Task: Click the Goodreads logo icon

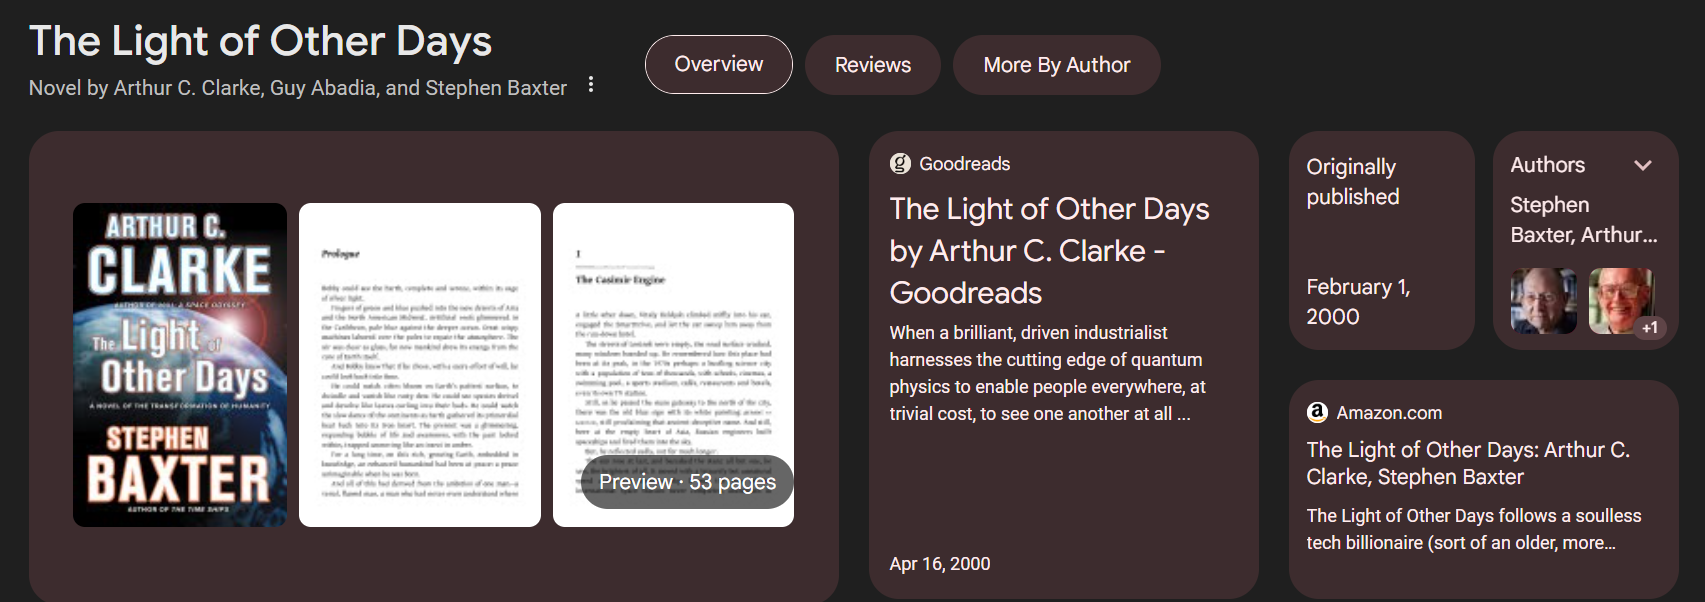Action: point(900,164)
